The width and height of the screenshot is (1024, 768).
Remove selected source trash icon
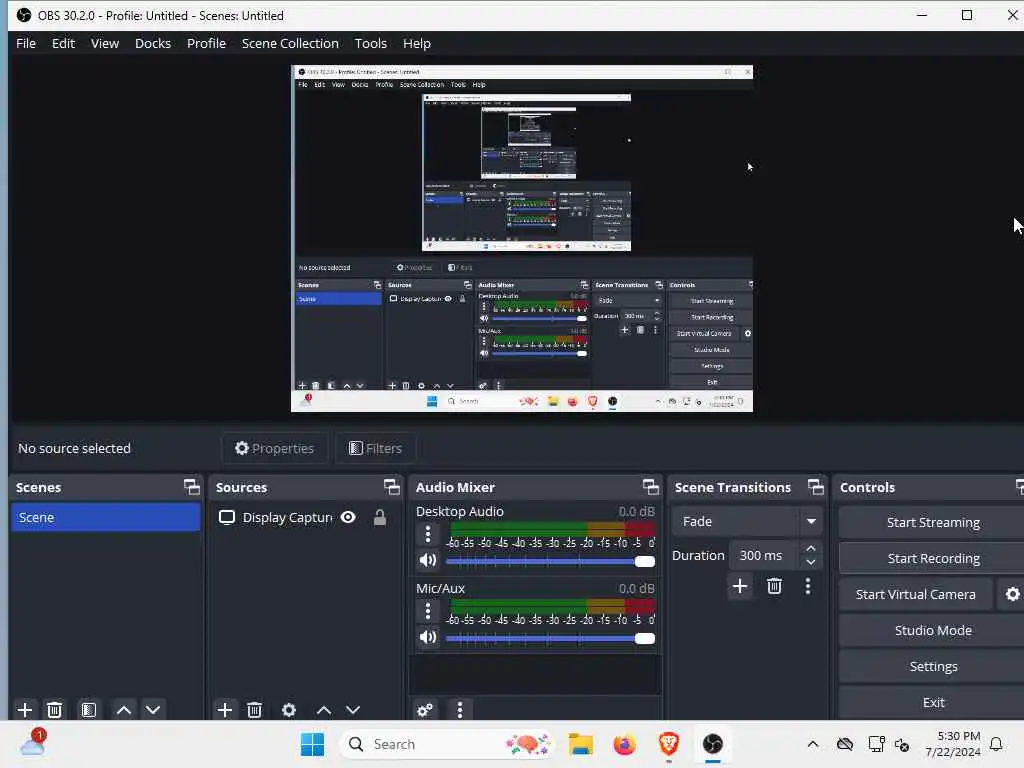click(x=255, y=710)
